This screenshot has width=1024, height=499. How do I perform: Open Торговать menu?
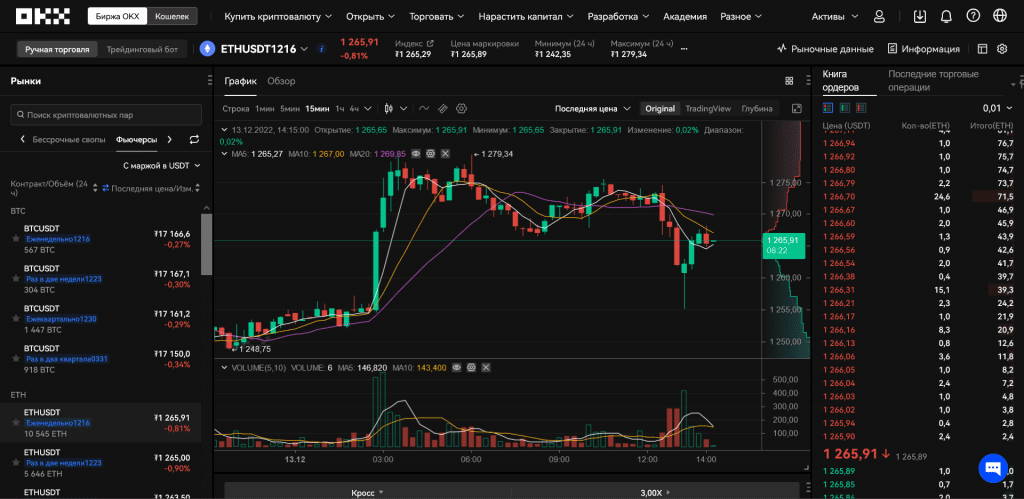(x=436, y=16)
